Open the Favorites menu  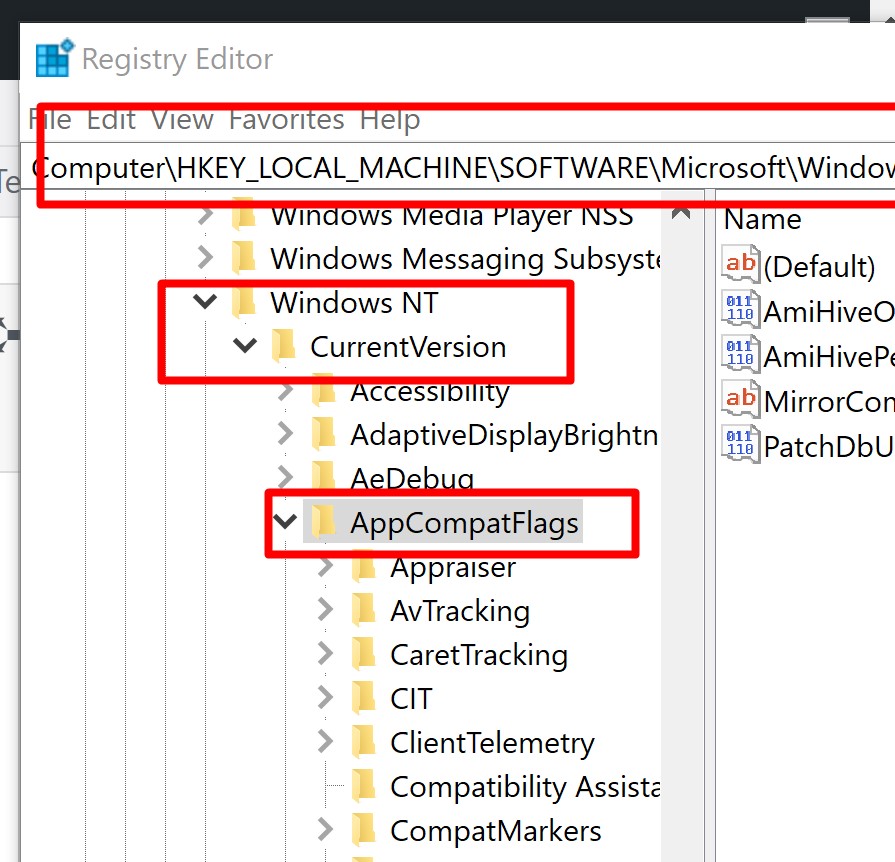tap(286, 119)
